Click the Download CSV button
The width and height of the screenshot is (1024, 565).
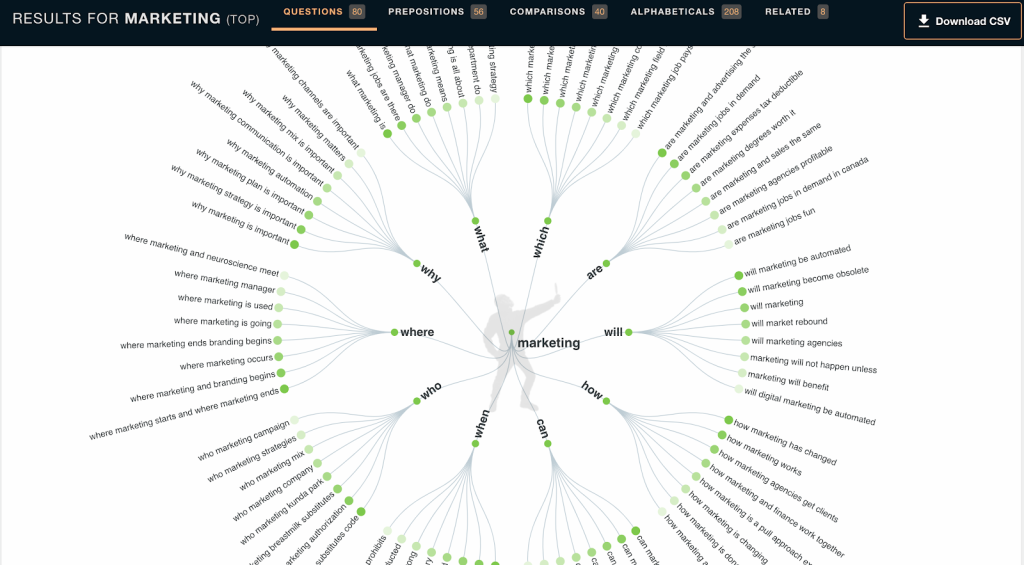964,21
